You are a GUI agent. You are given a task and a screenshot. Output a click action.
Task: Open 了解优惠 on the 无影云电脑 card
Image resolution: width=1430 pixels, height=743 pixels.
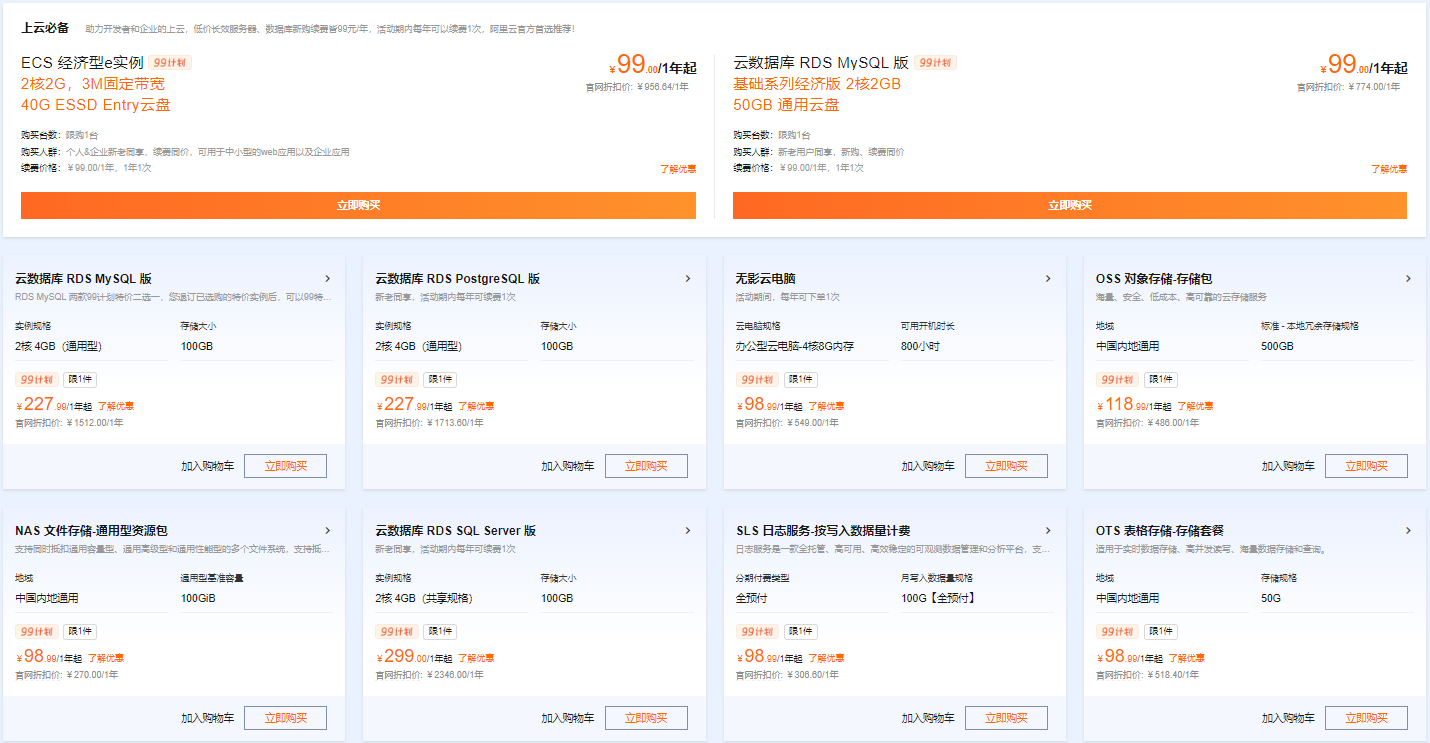click(x=826, y=406)
